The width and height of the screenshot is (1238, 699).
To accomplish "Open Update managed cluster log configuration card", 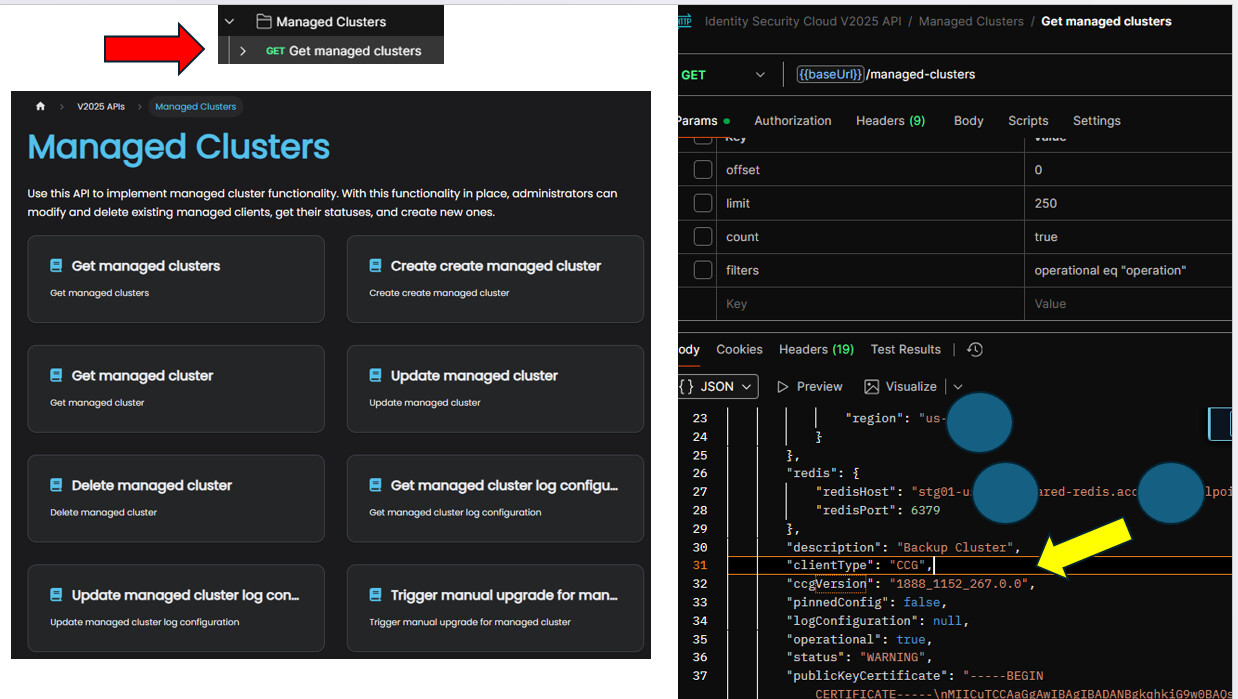I will [x=176, y=608].
